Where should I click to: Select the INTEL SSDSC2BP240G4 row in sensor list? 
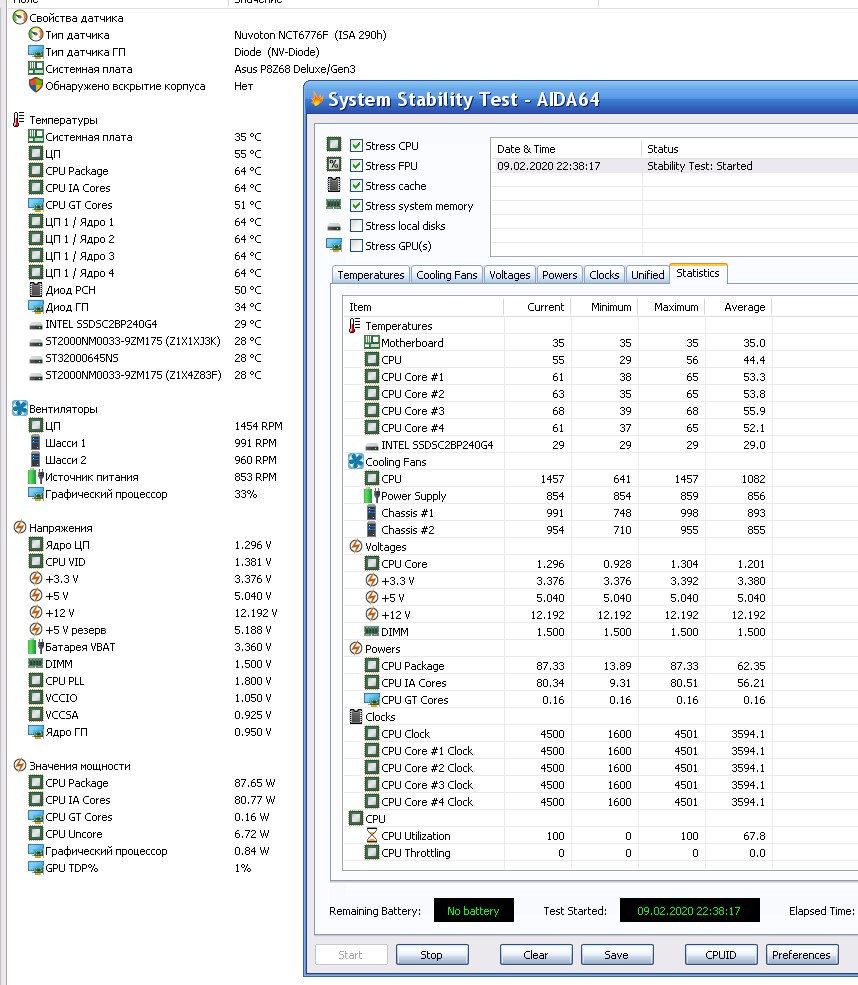pyautogui.click(x=144, y=324)
